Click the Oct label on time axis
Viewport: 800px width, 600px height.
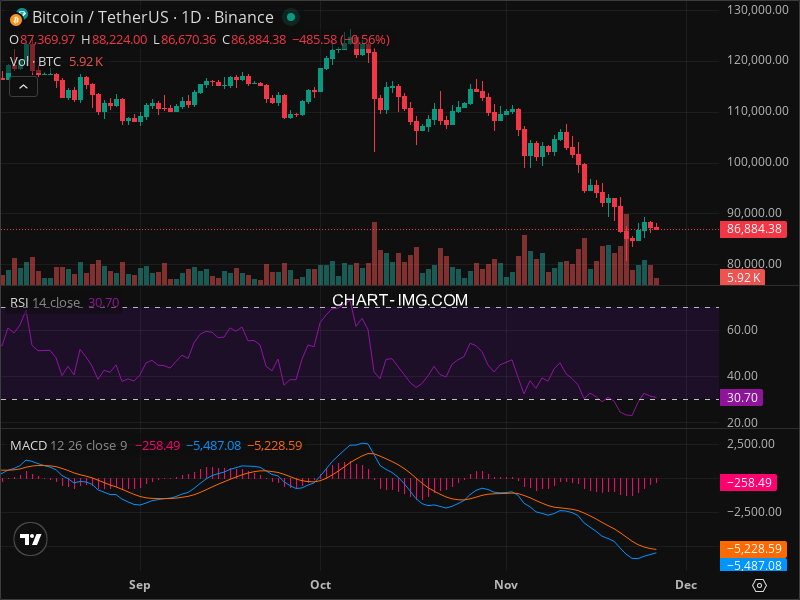coord(321,583)
